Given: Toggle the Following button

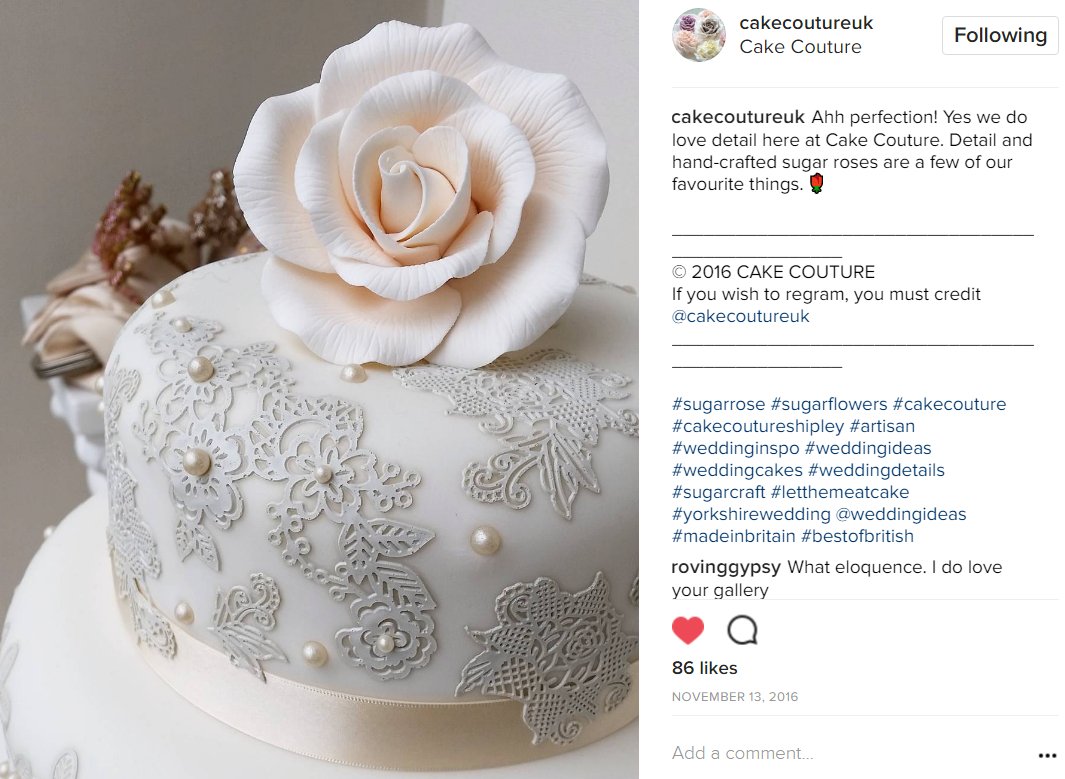Looking at the screenshot, I should click(x=1000, y=35).
